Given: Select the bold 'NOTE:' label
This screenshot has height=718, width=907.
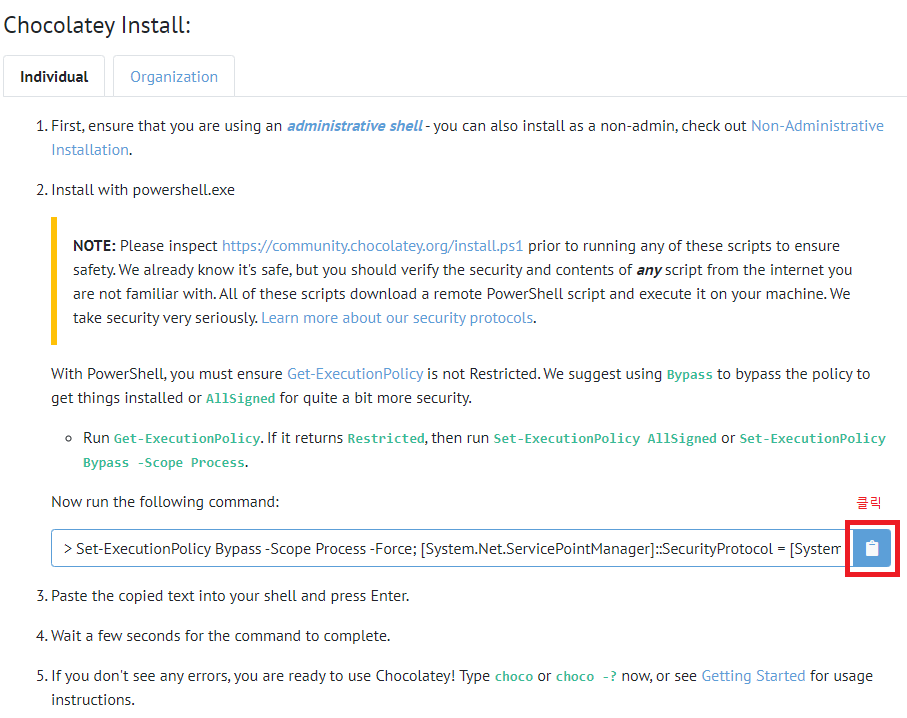Looking at the screenshot, I should pyautogui.click(x=94, y=246).
